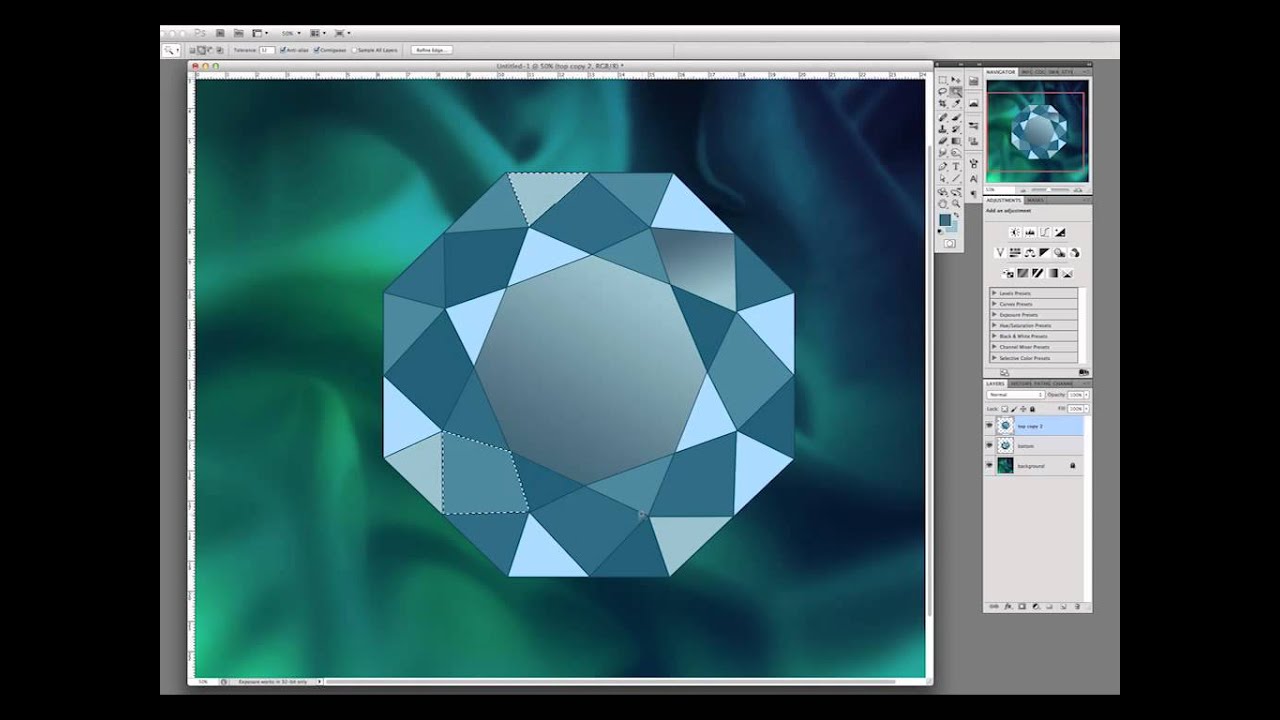Select the Eyedropper tool
This screenshot has width=1280, height=720.
tap(956, 103)
